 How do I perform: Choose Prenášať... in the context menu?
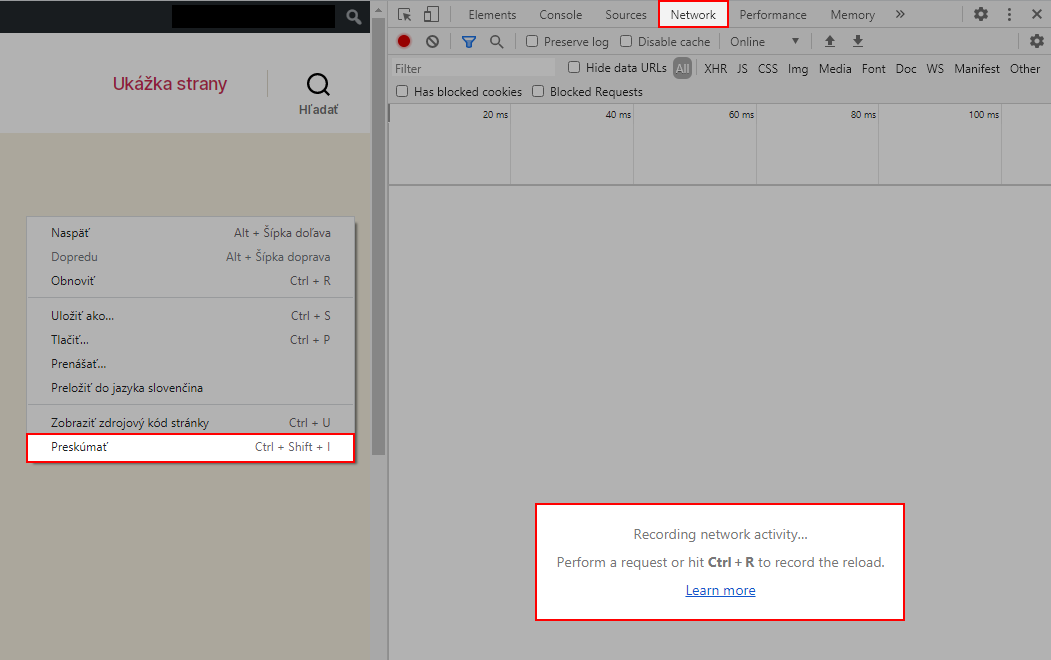(x=190, y=364)
